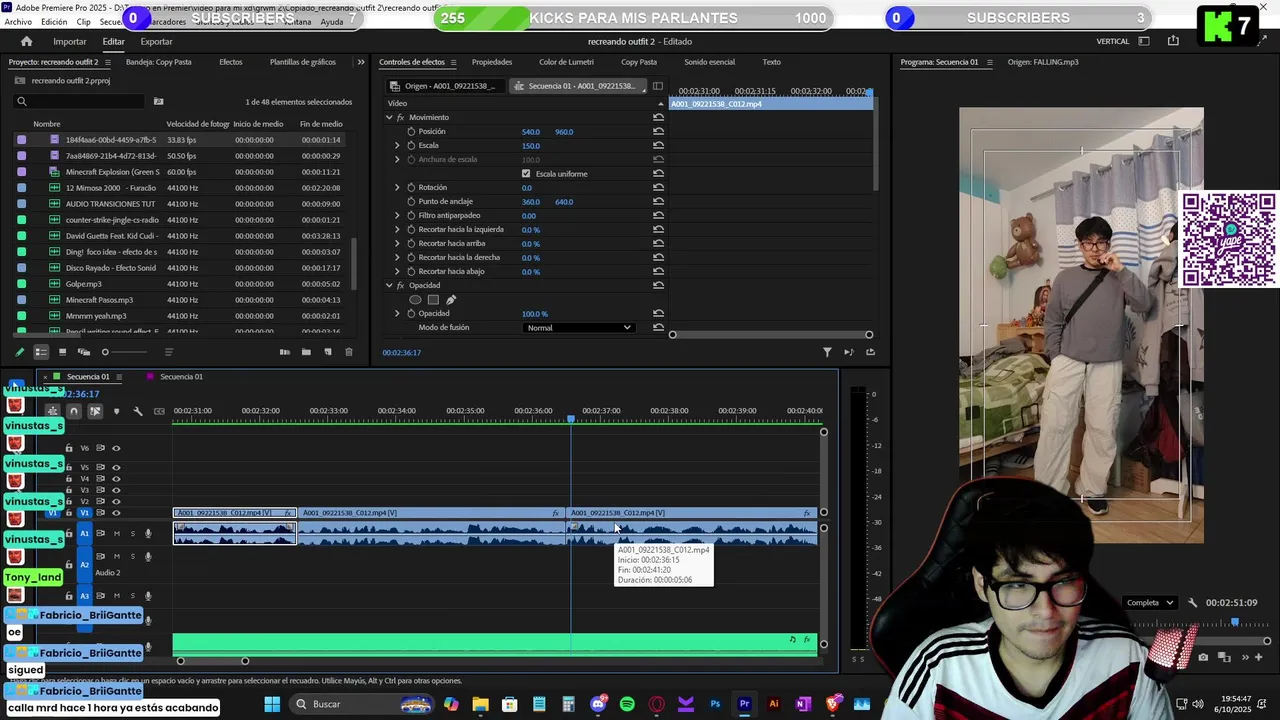Expand Recortar hacia la izquierda property
1280x720 pixels.
point(397,229)
